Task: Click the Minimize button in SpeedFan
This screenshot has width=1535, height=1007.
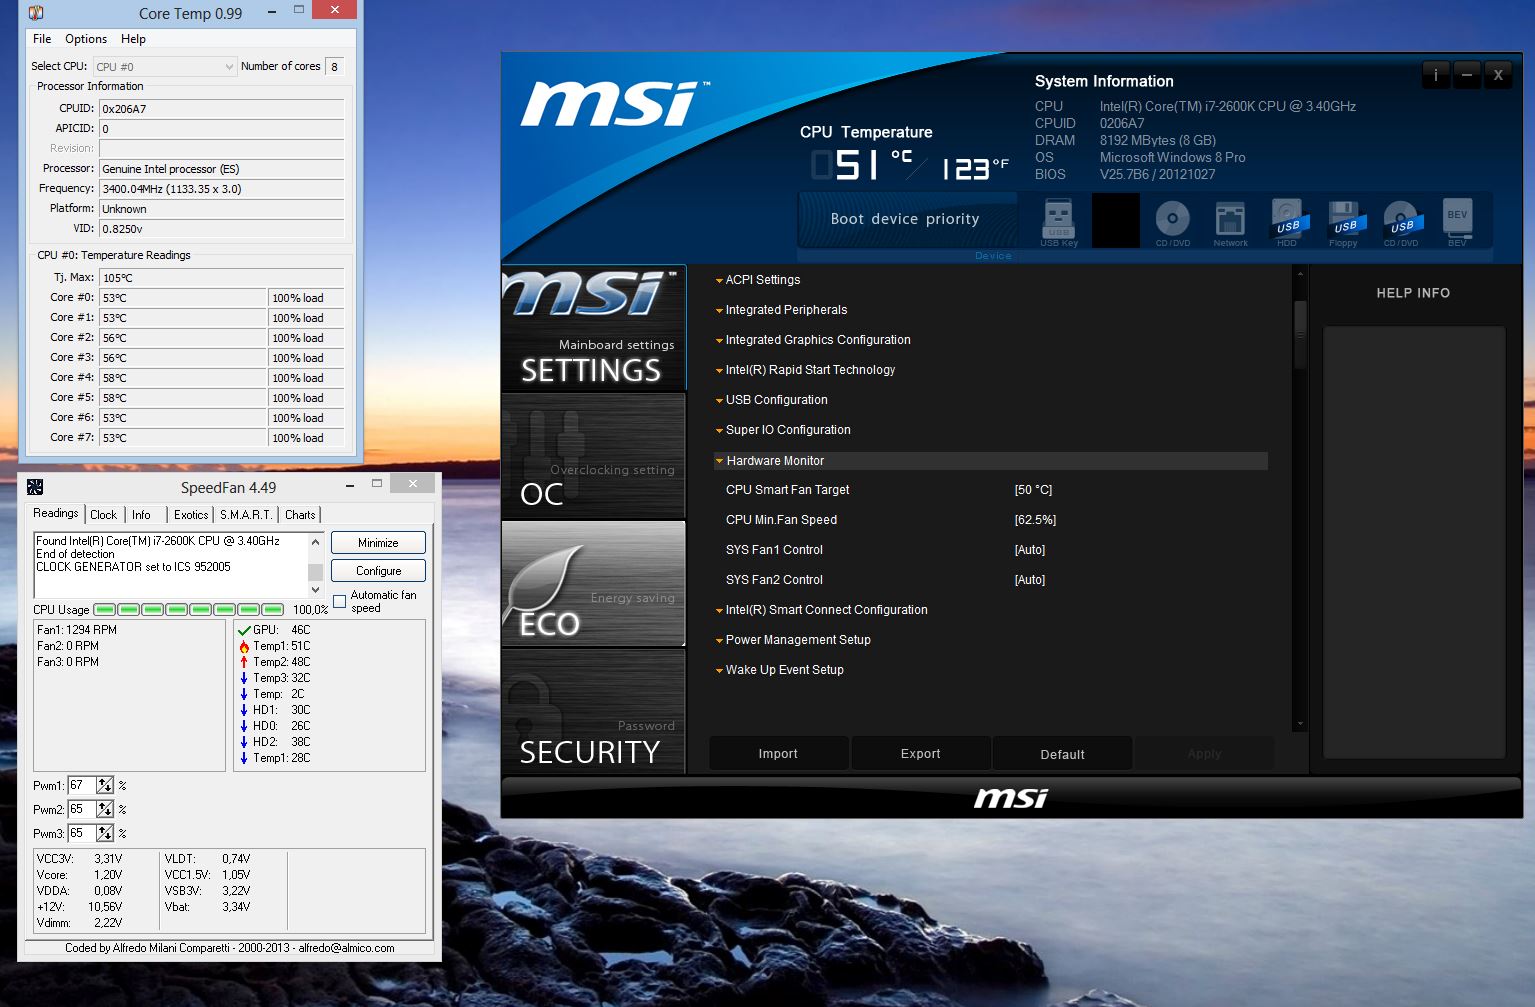Action: tap(378, 543)
